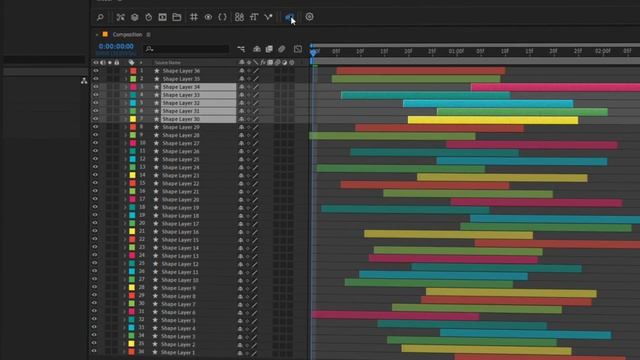
Task: Click the fx effects column header icon
Action: 263,62
